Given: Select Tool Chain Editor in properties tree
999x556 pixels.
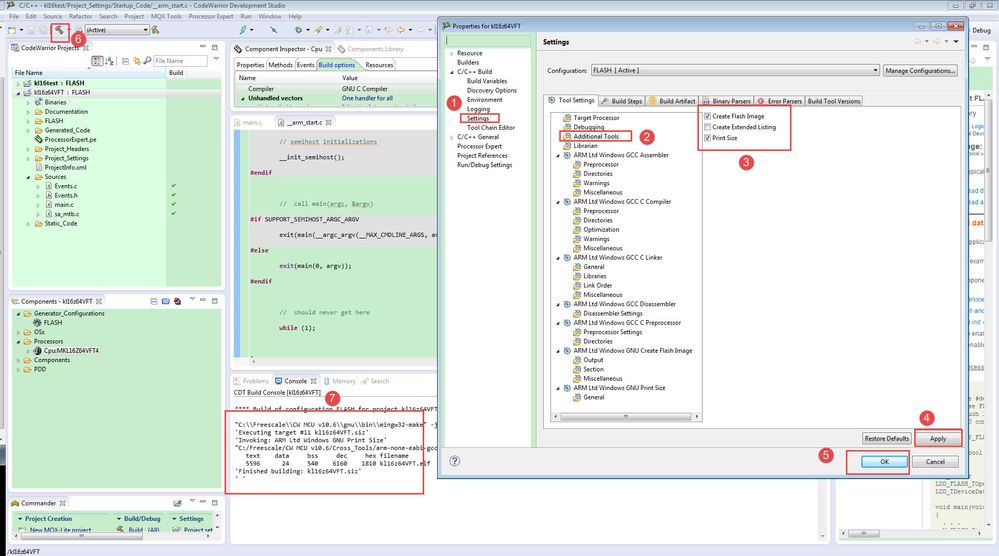Looking at the screenshot, I should click(x=491, y=127).
